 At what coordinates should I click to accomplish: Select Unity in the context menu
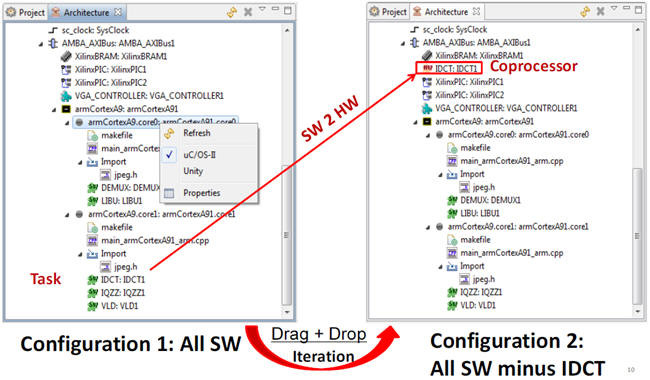(x=193, y=171)
